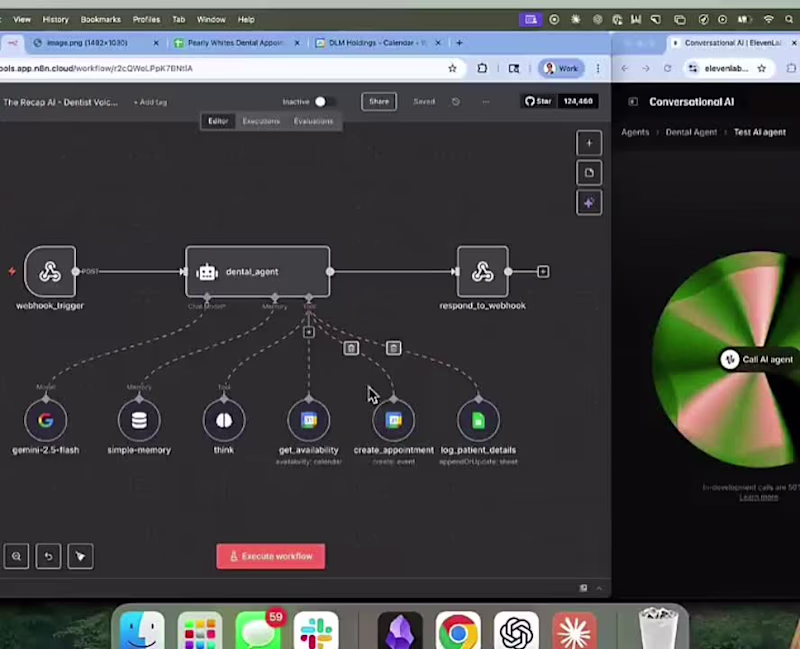Screen dimensions: 800x649
Task: Click the Execute workflow button
Action: coord(270,556)
